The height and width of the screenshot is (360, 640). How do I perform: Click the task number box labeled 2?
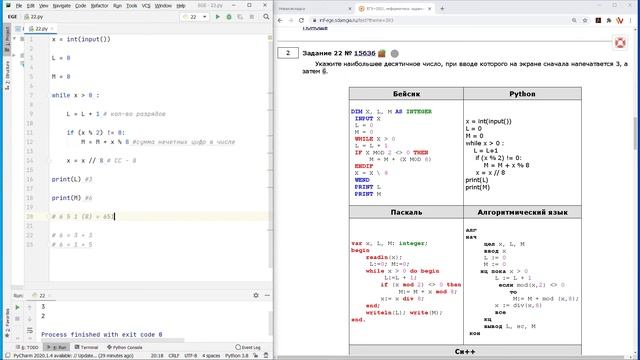click(x=288, y=53)
